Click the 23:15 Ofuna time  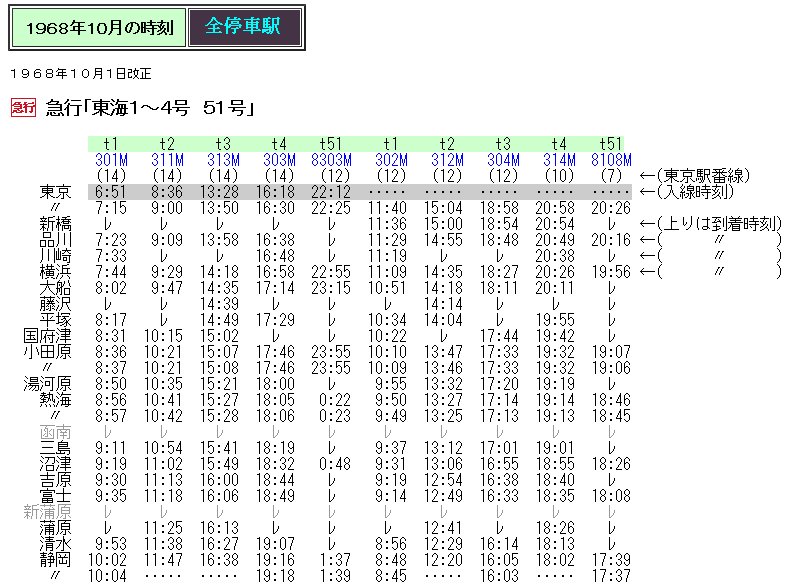pos(331,288)
